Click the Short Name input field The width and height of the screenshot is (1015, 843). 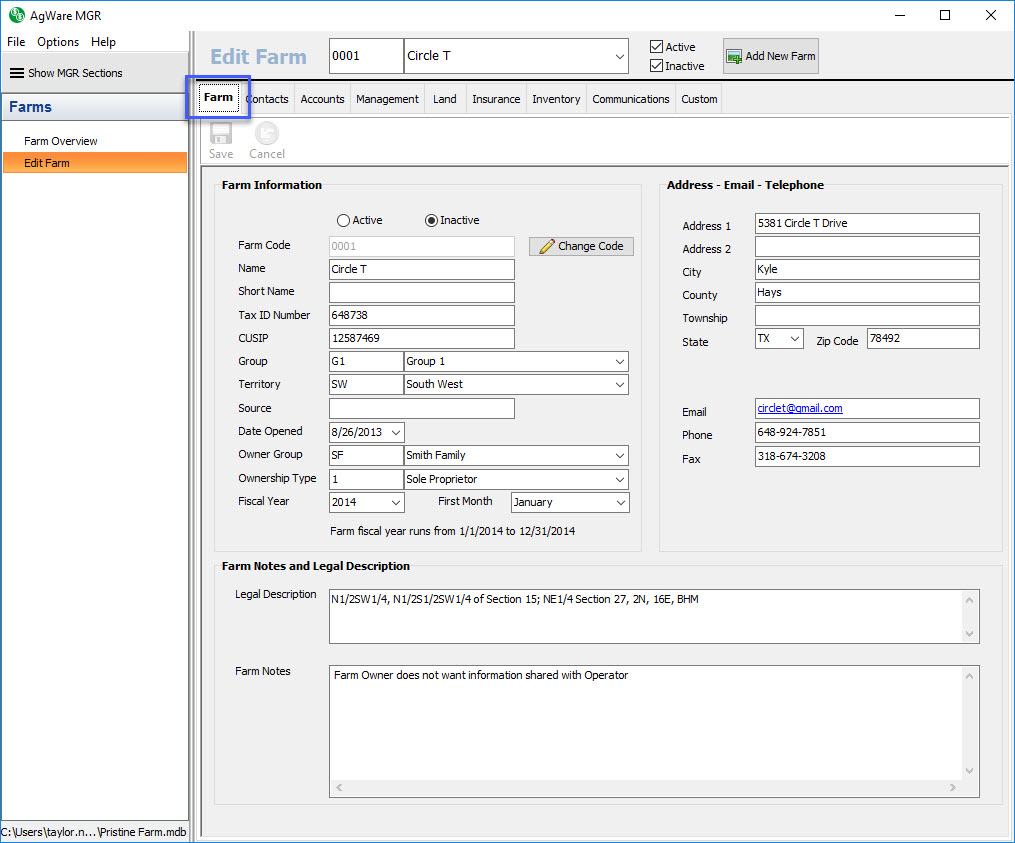(x=421, y=292)
